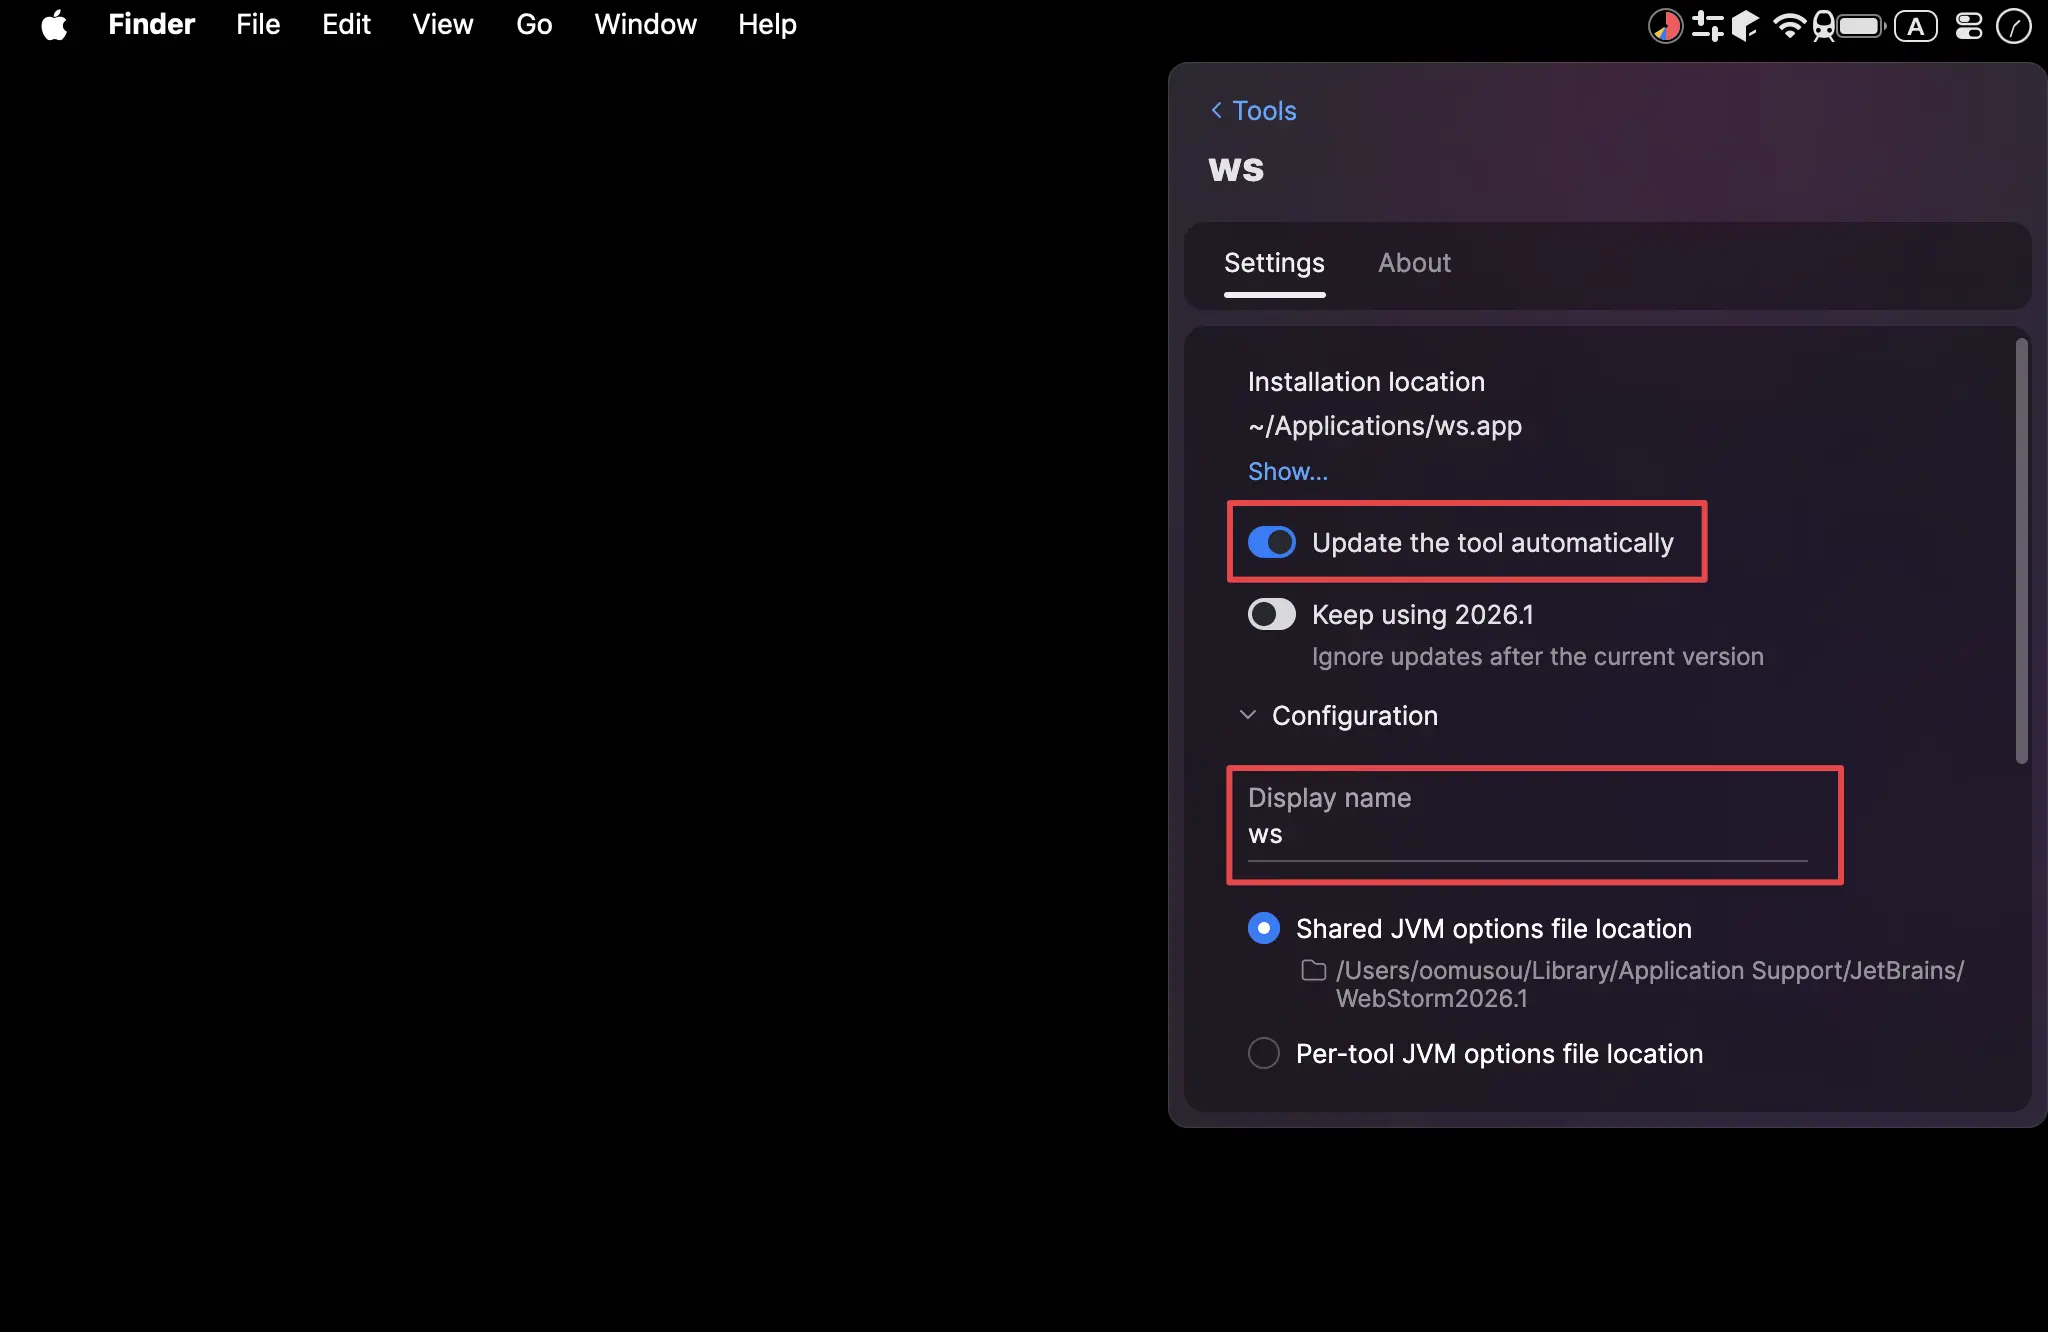Open the Go menu
This screenshot has height=1332, width=2048.
click(x=534, y=25)
